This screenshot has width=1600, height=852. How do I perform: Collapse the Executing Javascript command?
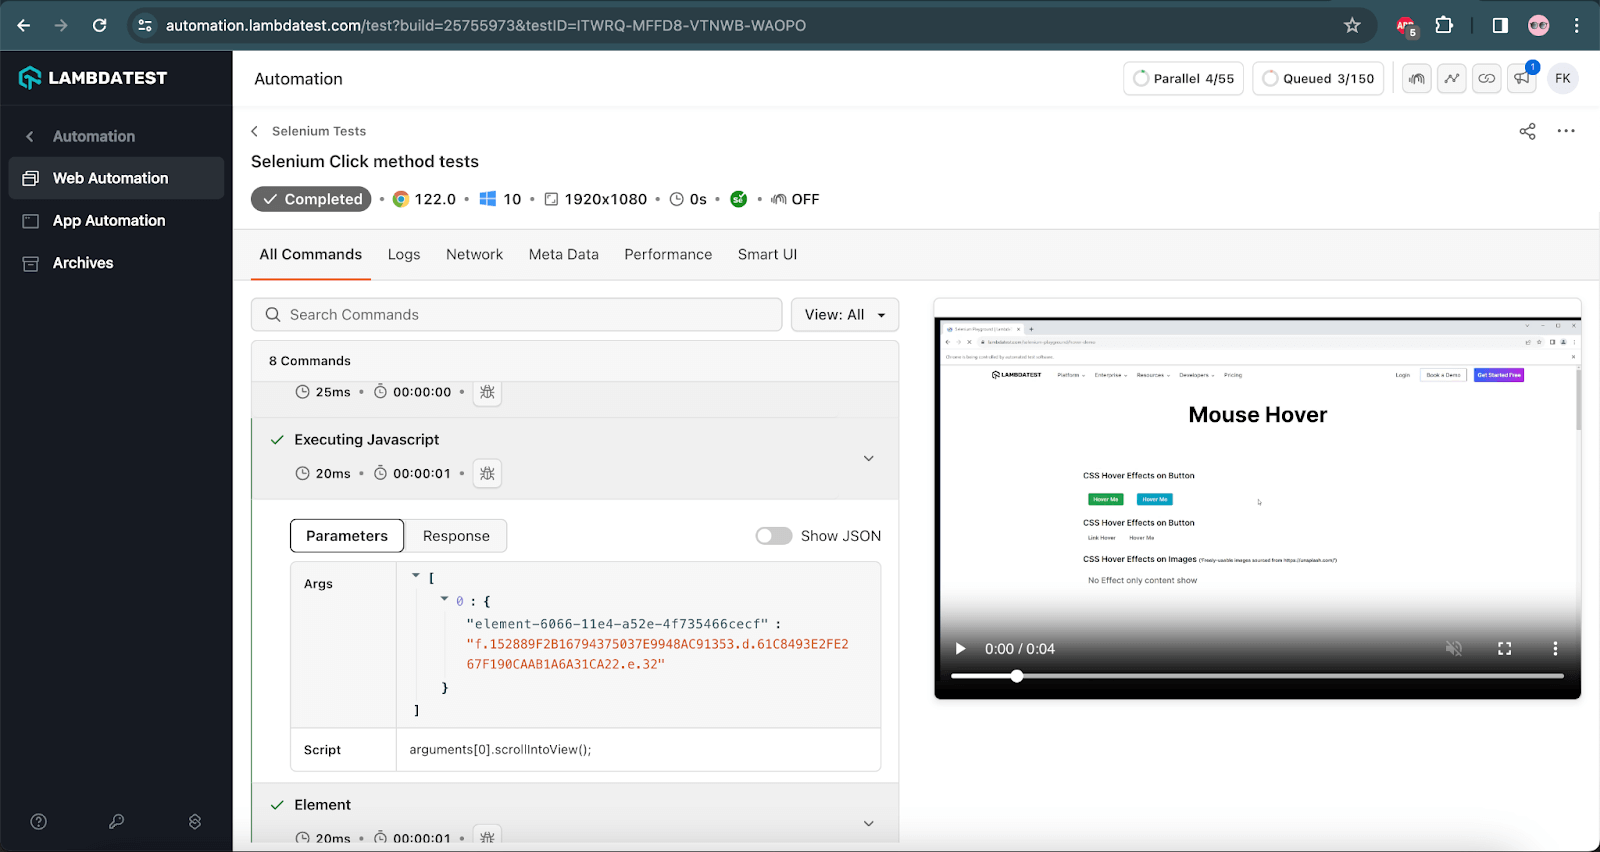869,458
